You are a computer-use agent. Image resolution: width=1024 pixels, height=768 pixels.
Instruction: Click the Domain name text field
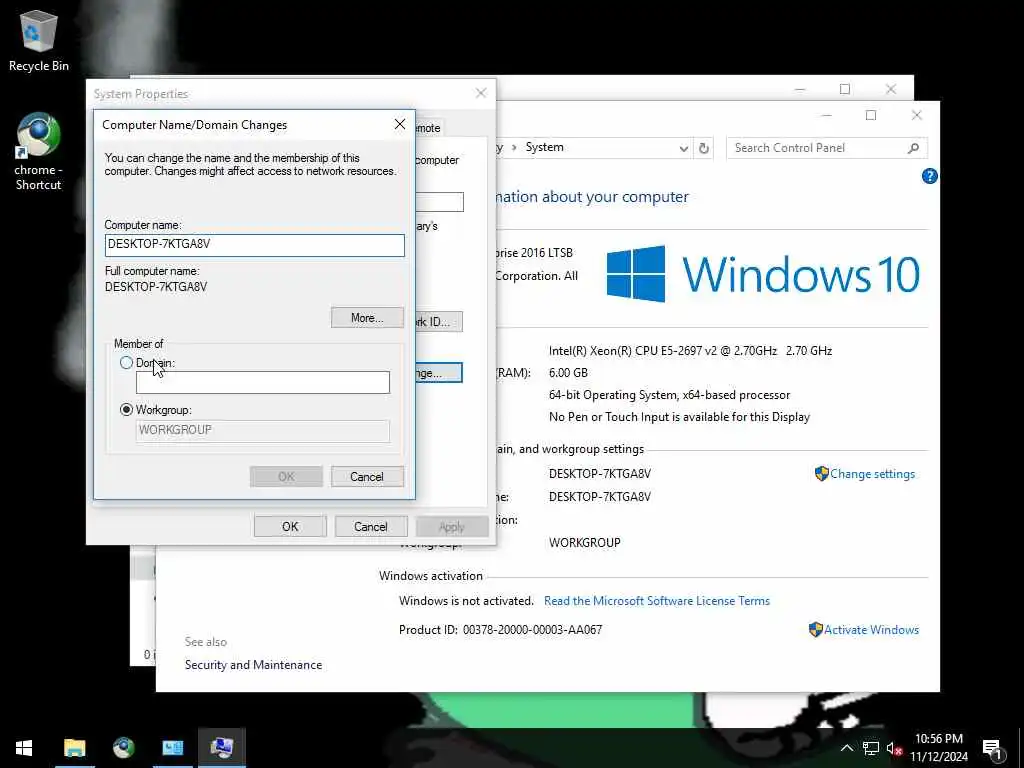(263, 383)
